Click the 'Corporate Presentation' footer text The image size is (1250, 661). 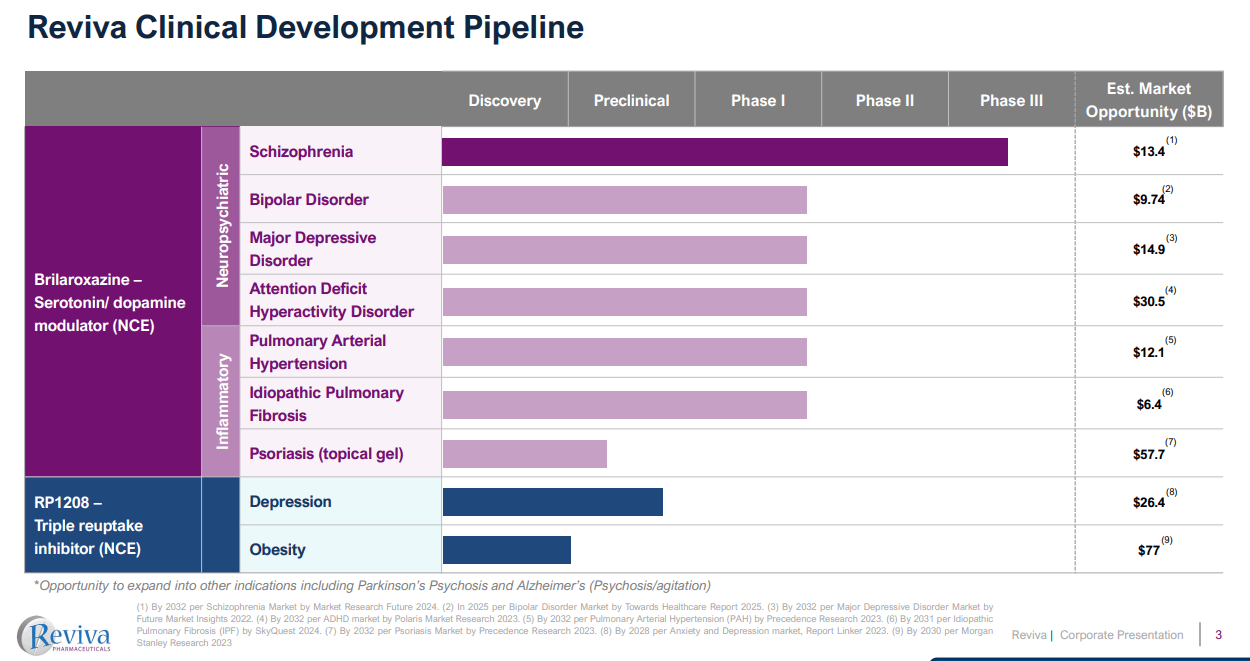(1122, 635)
